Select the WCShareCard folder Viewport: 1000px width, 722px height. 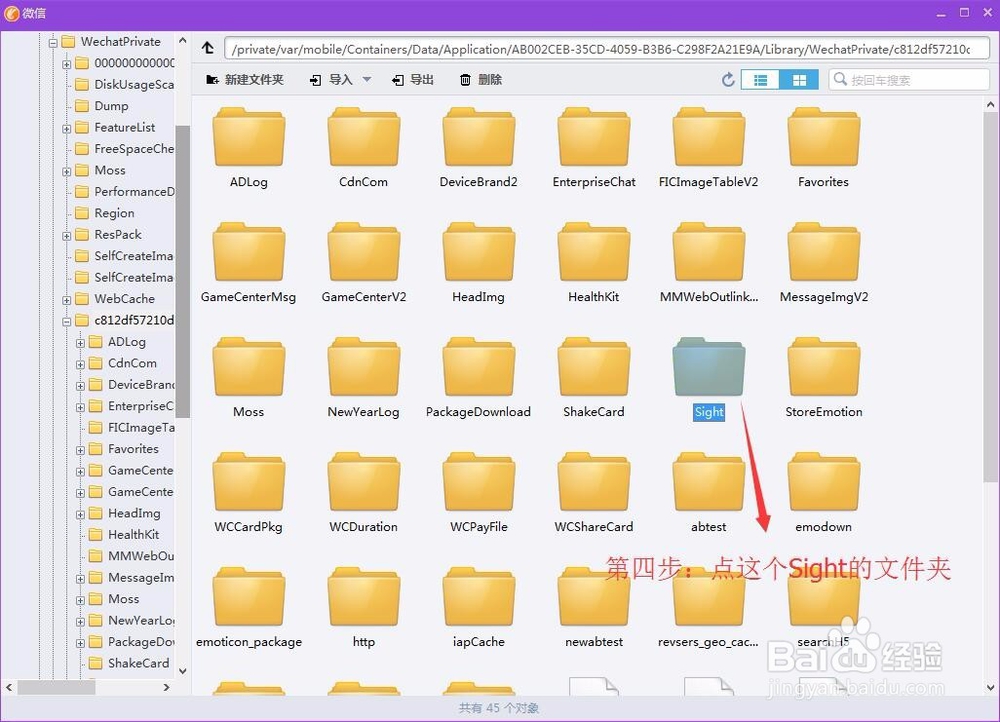pos(594,492)
